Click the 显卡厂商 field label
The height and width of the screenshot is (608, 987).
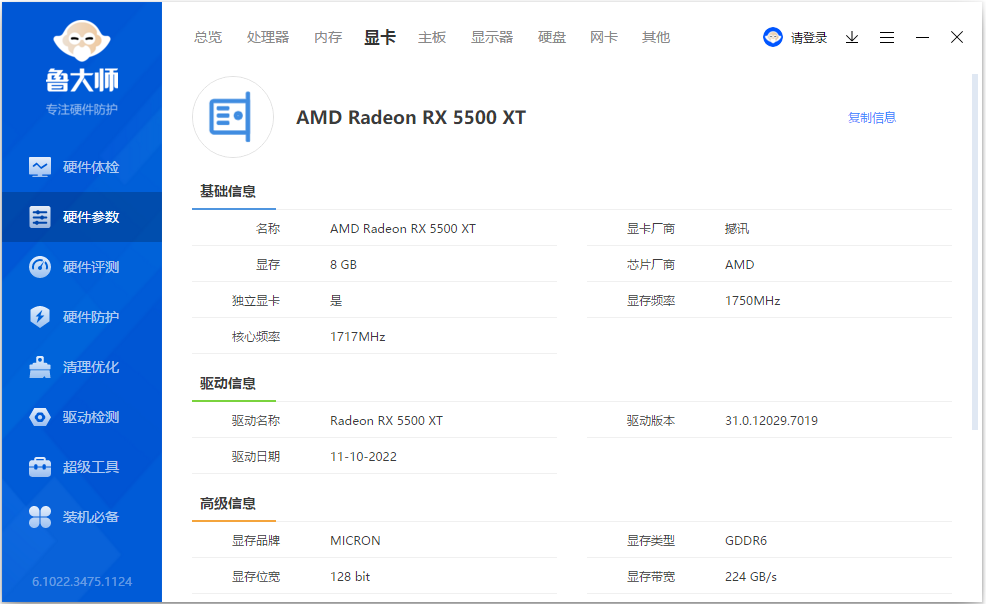(651, 229)
